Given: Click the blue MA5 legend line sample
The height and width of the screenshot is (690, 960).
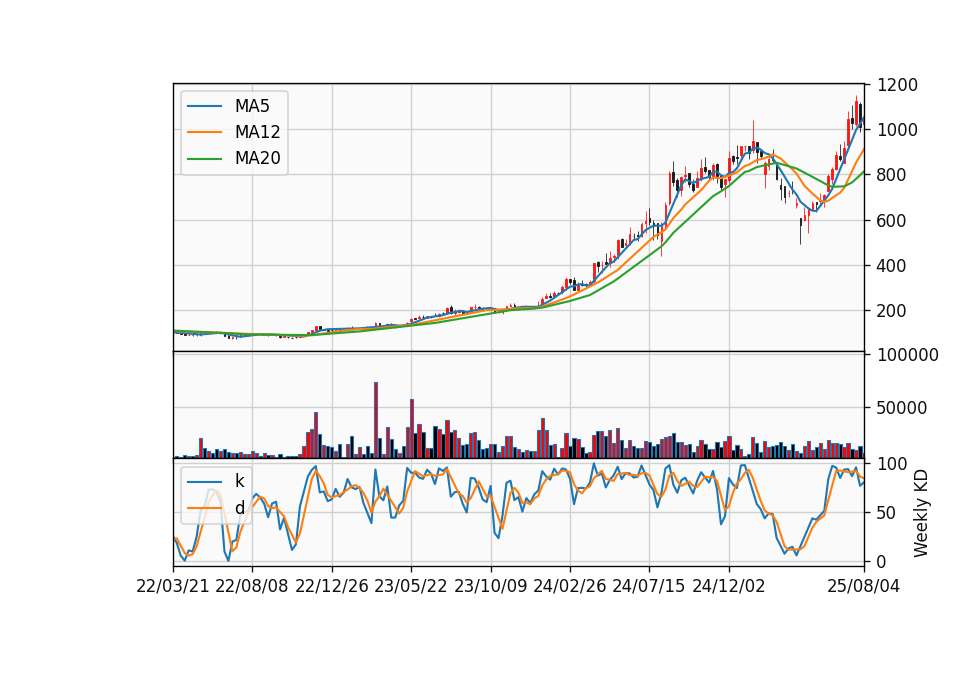Looking at the screenshot, I should click(204, 106).
